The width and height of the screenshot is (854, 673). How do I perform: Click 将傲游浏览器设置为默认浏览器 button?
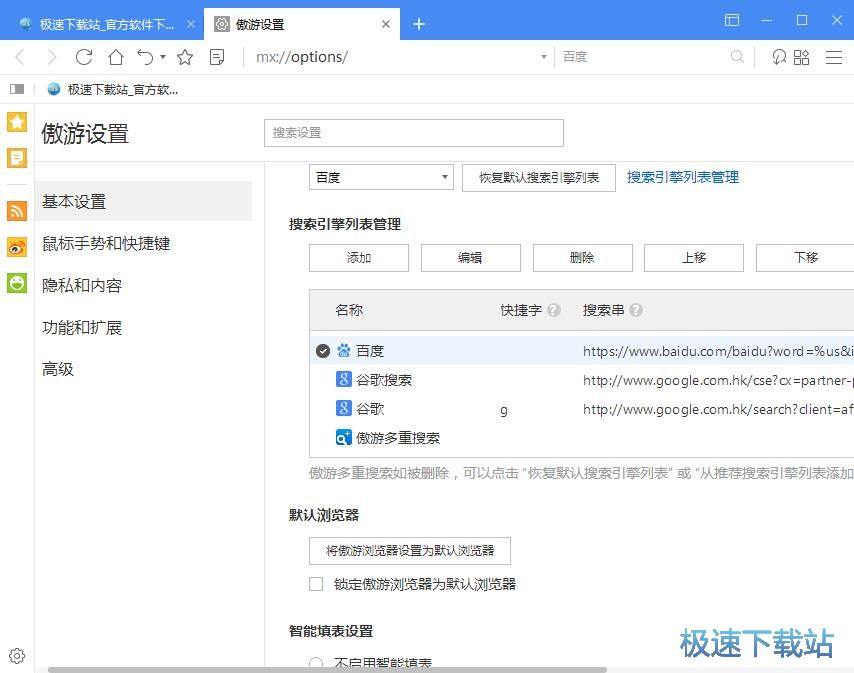410,550
